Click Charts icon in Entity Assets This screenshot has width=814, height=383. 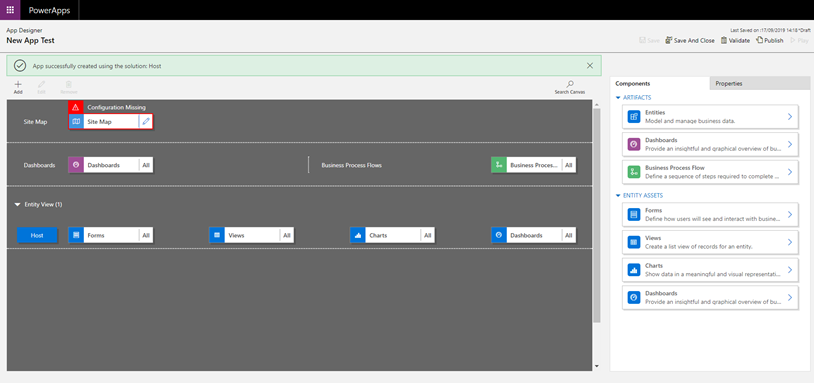[x=633, y=269]
